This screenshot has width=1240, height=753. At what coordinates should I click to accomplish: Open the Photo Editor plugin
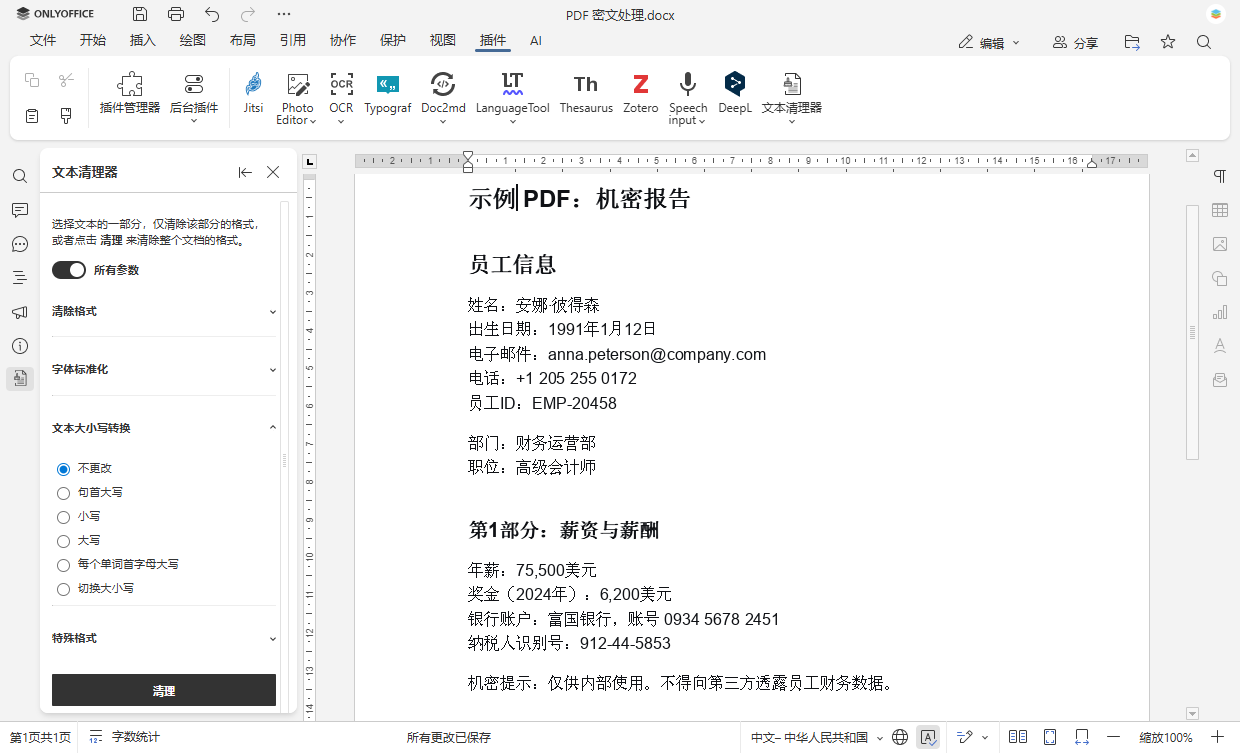(296, 97)
